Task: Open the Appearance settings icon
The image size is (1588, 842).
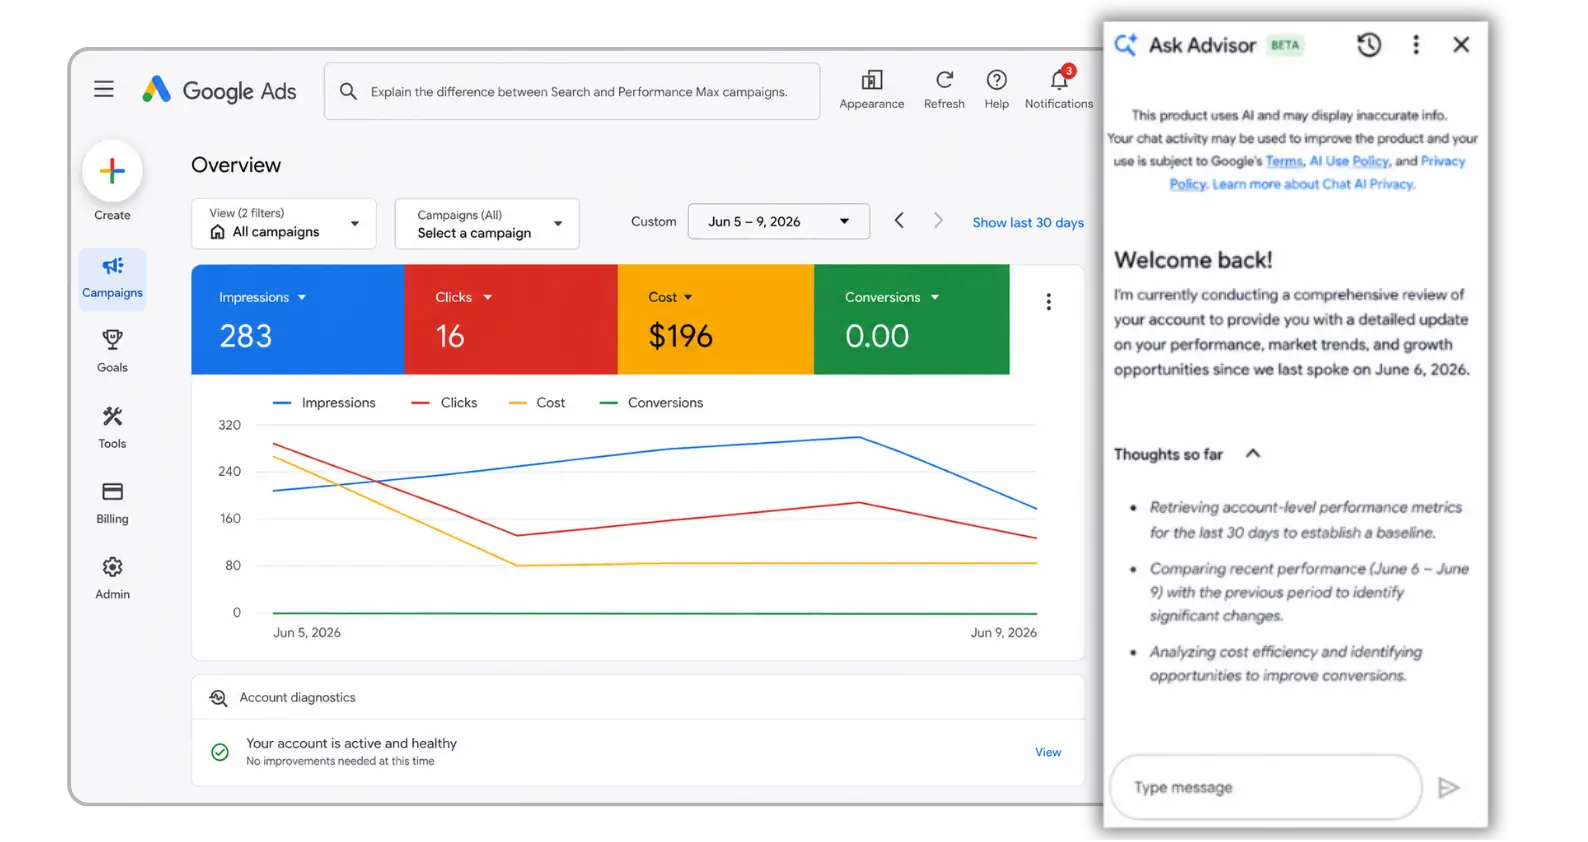Action: pyautogui.click(x=872, y=80)
